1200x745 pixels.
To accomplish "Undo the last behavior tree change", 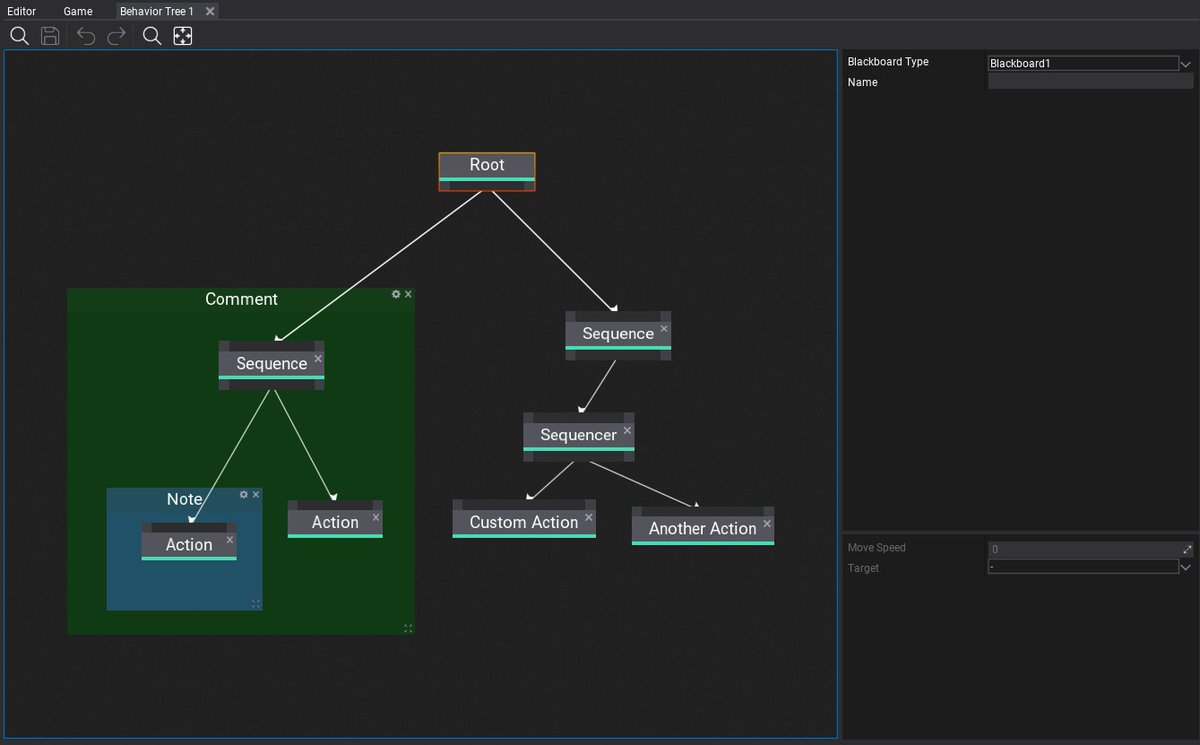I will click(85, 36).
